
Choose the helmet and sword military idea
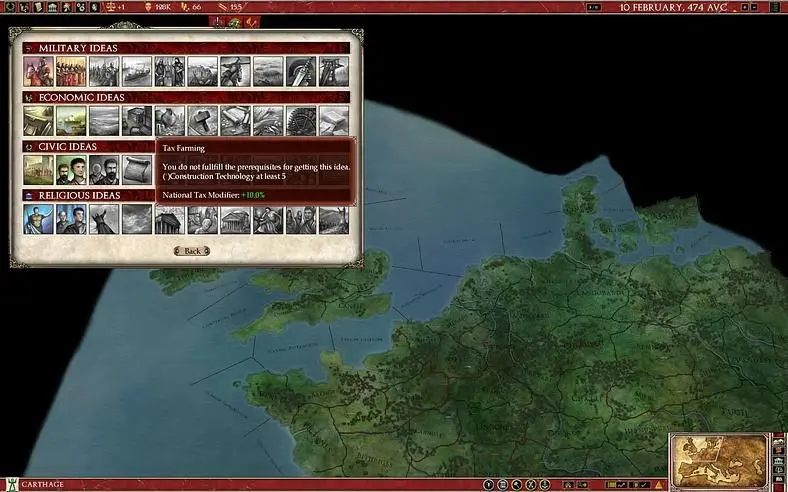coord(301,71)
